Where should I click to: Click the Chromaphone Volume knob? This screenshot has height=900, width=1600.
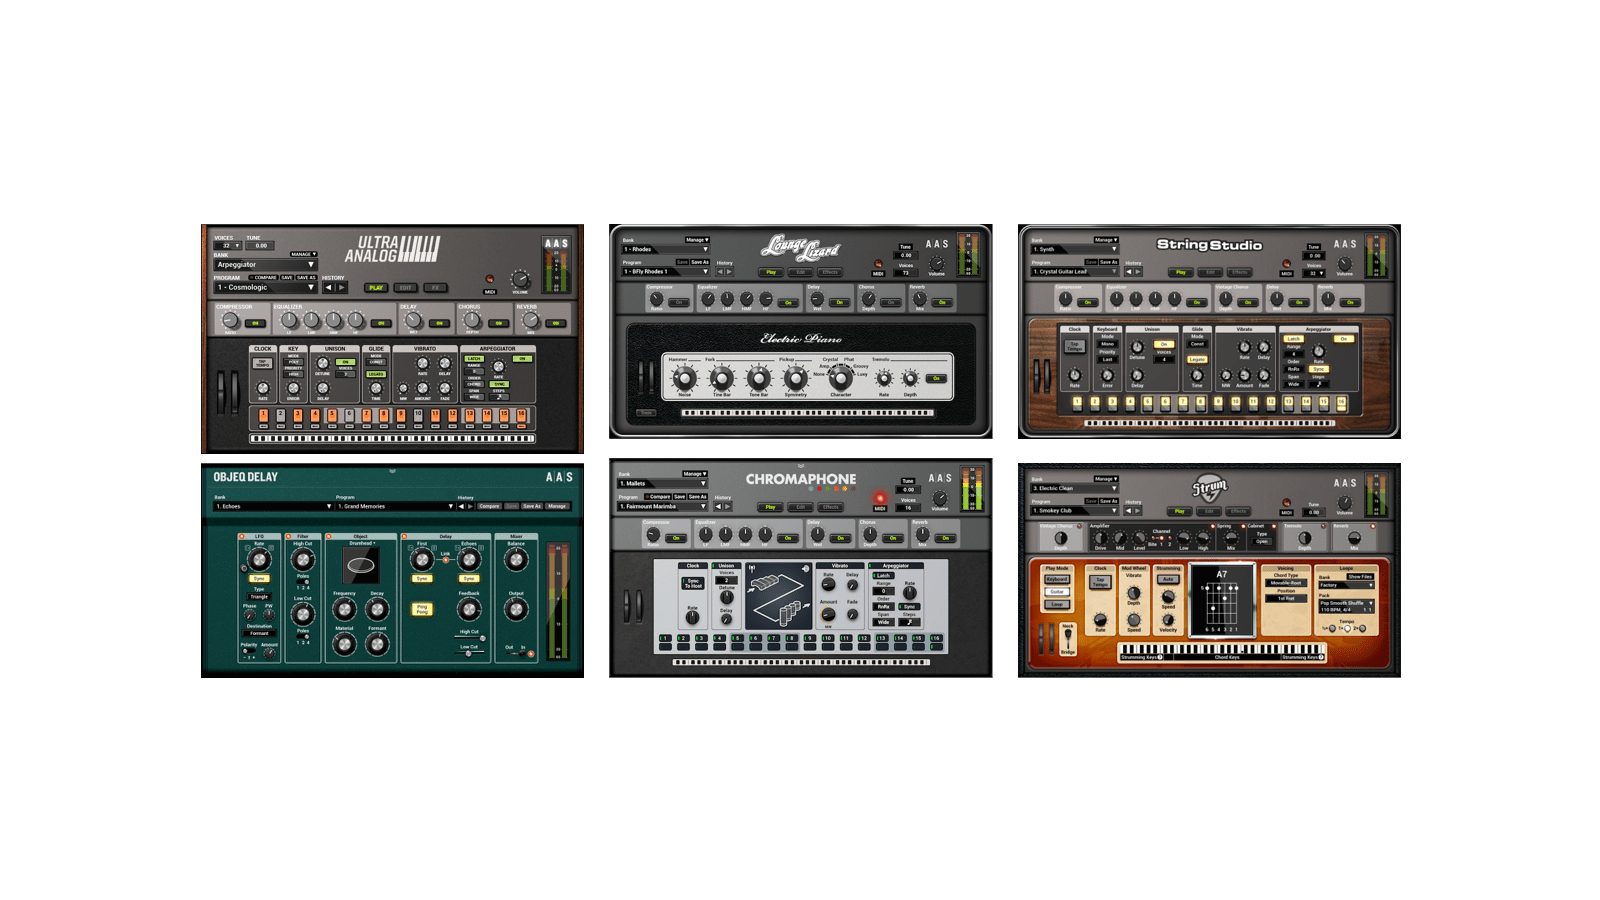pos(940,498)
